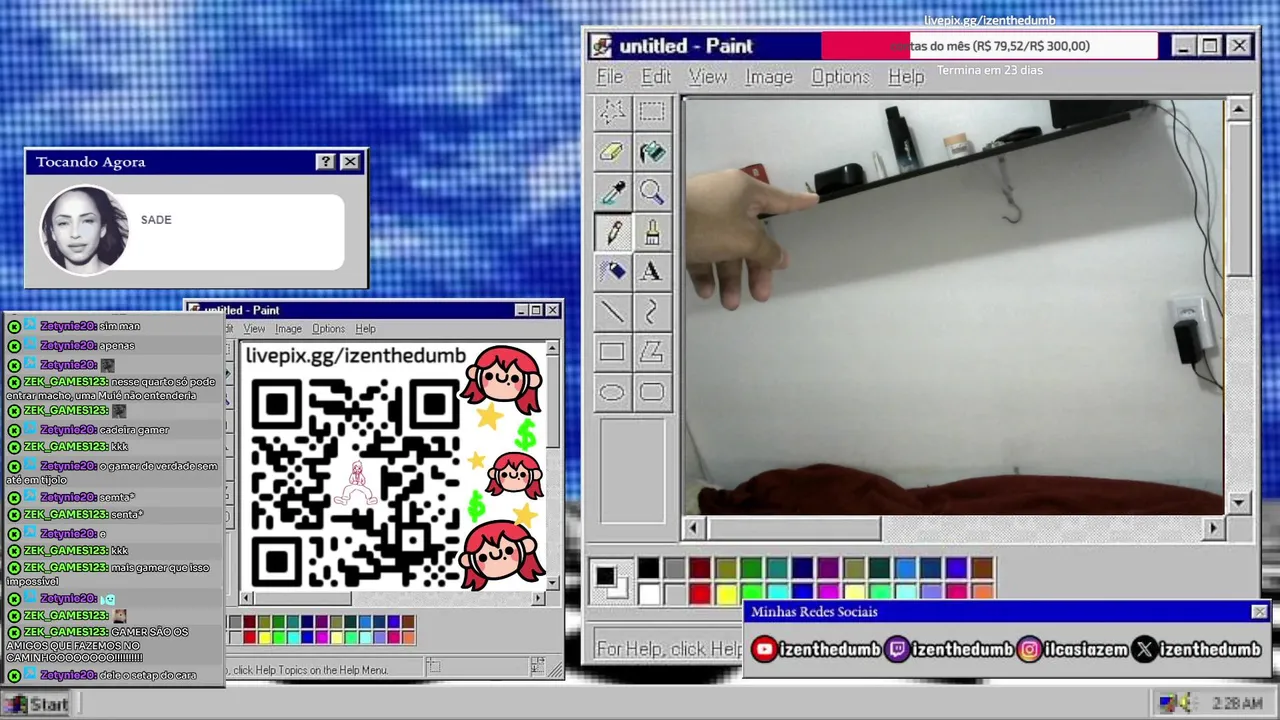Click the X logo in Minhas Redes Sociais

click(x=1145, y=649)
